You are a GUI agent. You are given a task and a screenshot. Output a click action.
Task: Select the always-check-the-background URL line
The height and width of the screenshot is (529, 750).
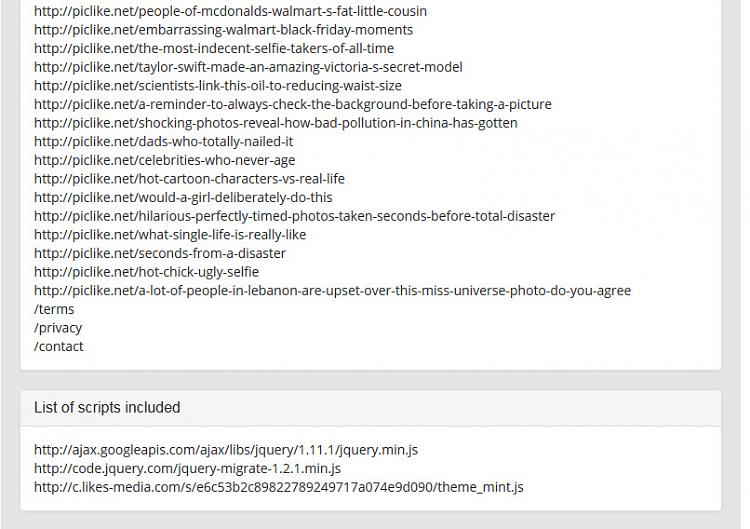293,104
